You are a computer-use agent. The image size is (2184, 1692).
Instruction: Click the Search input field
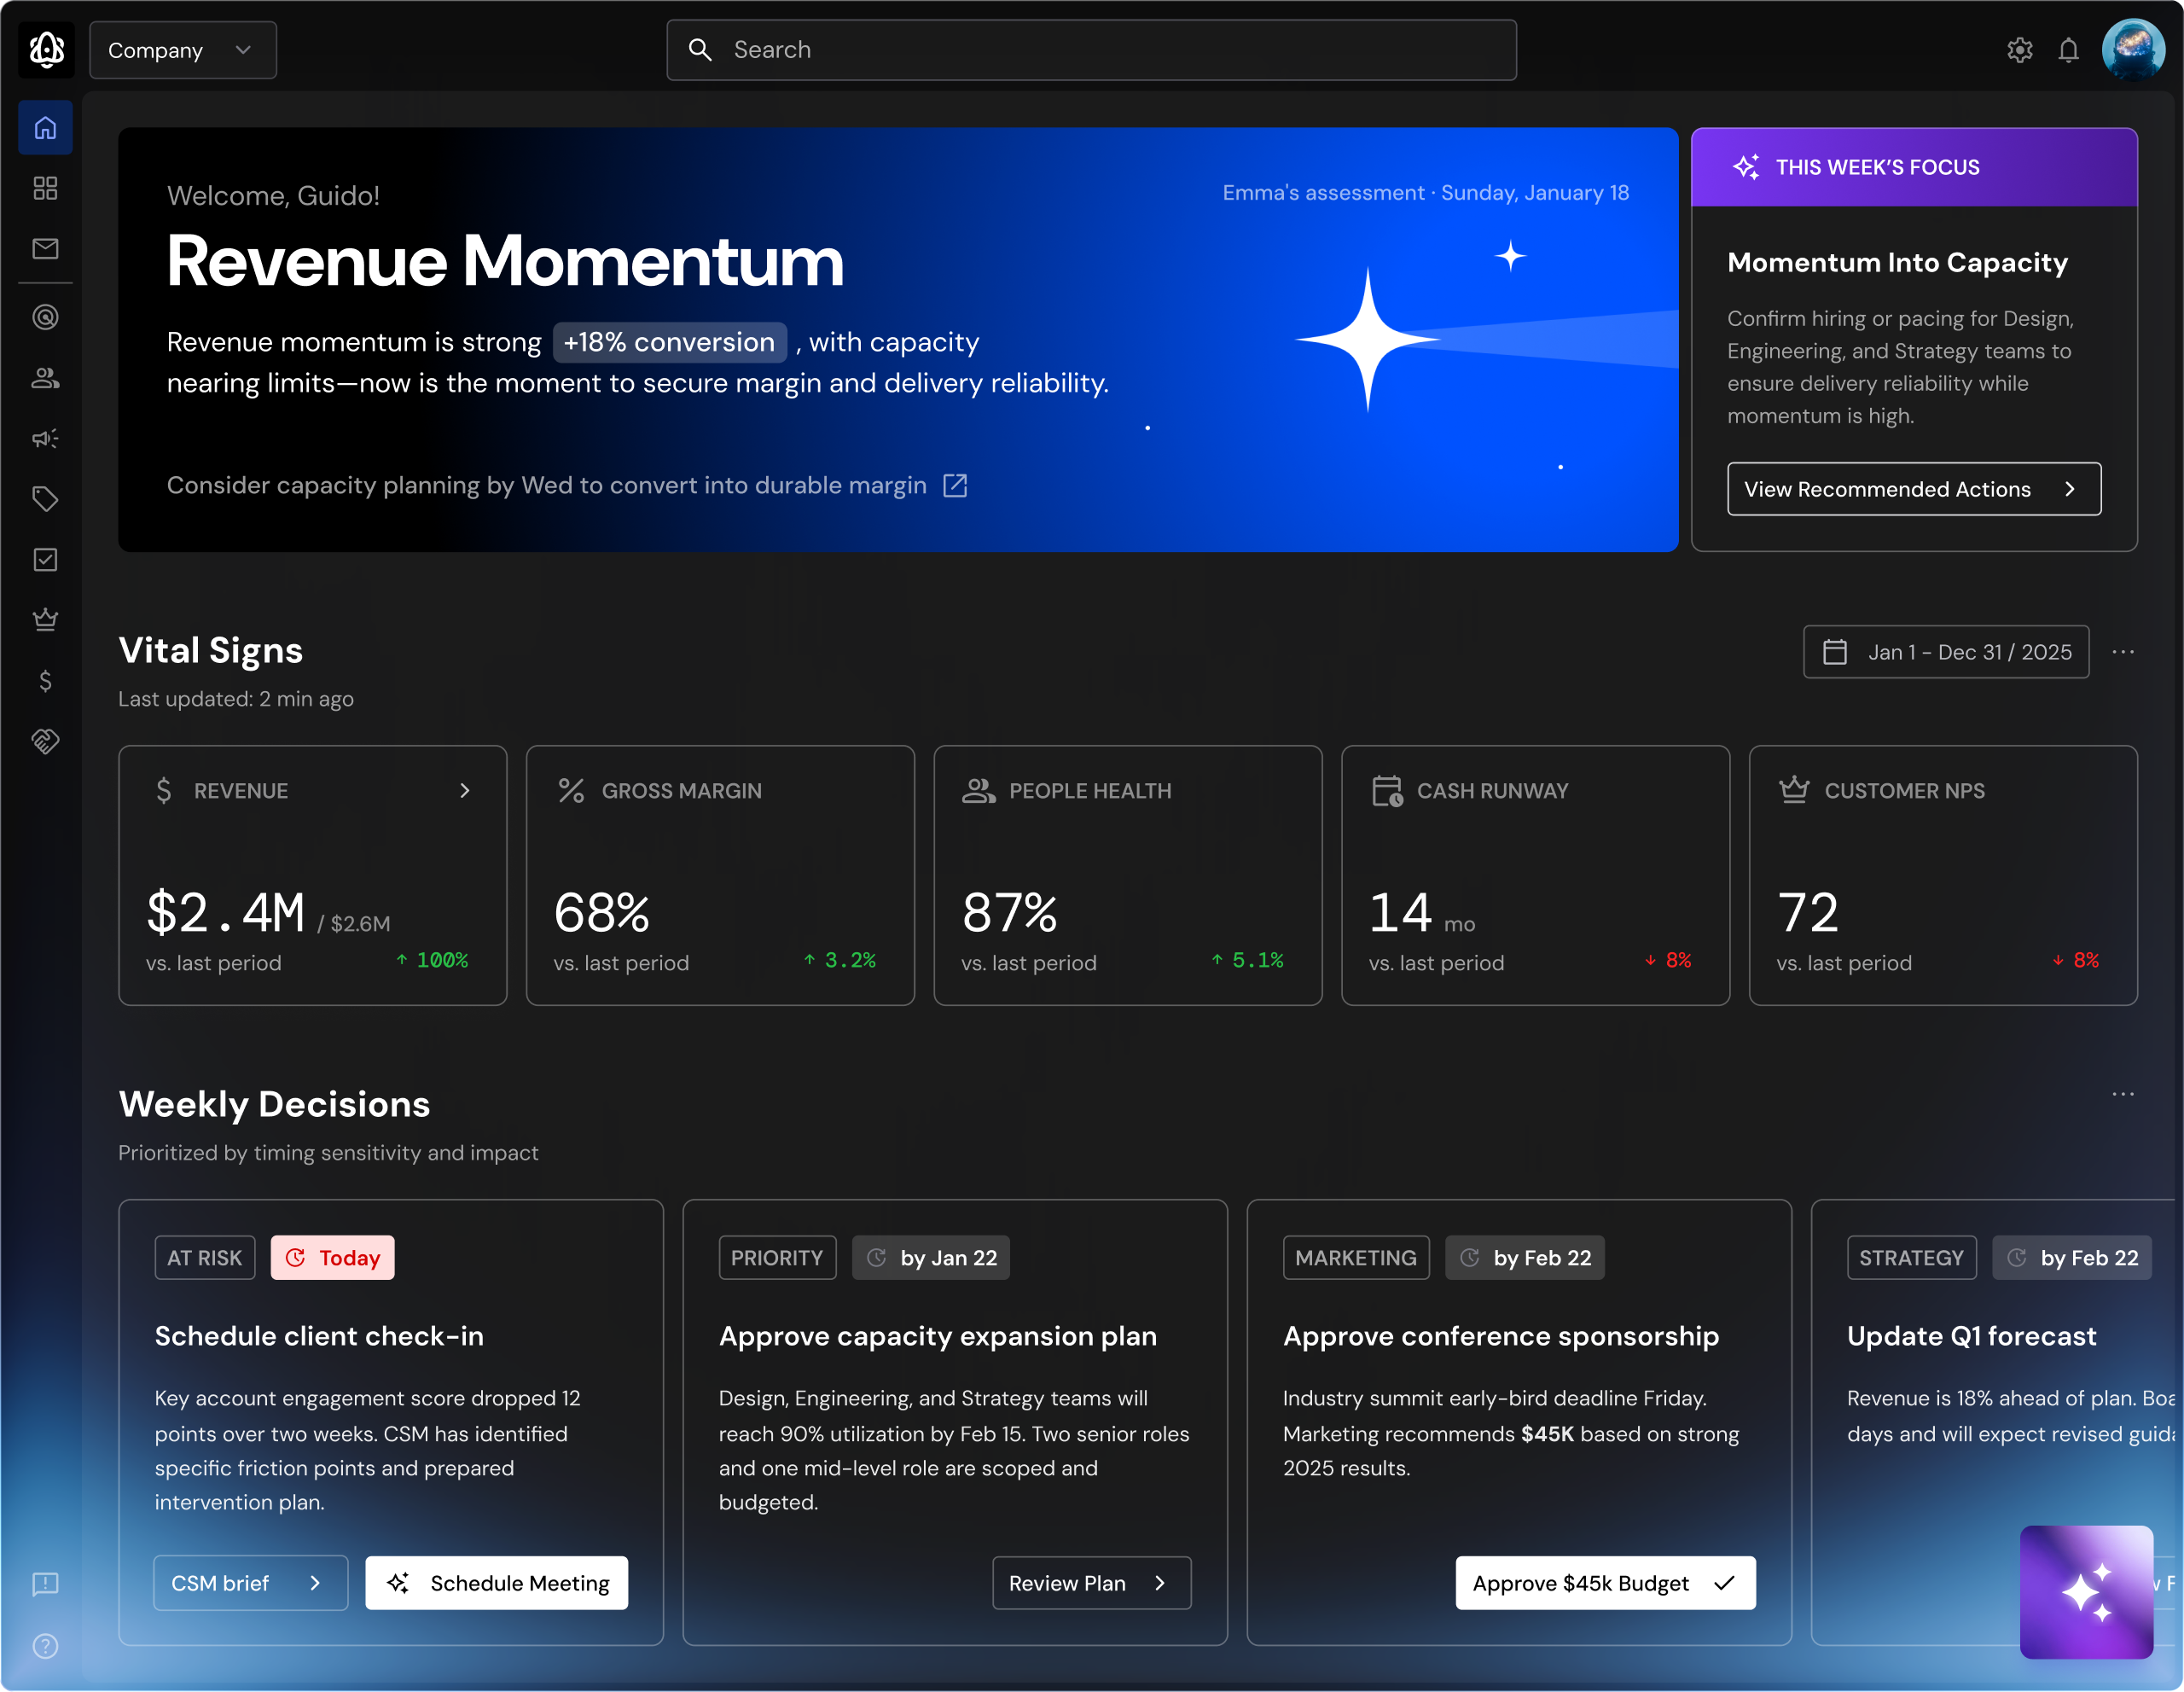tap(1091, 50)
